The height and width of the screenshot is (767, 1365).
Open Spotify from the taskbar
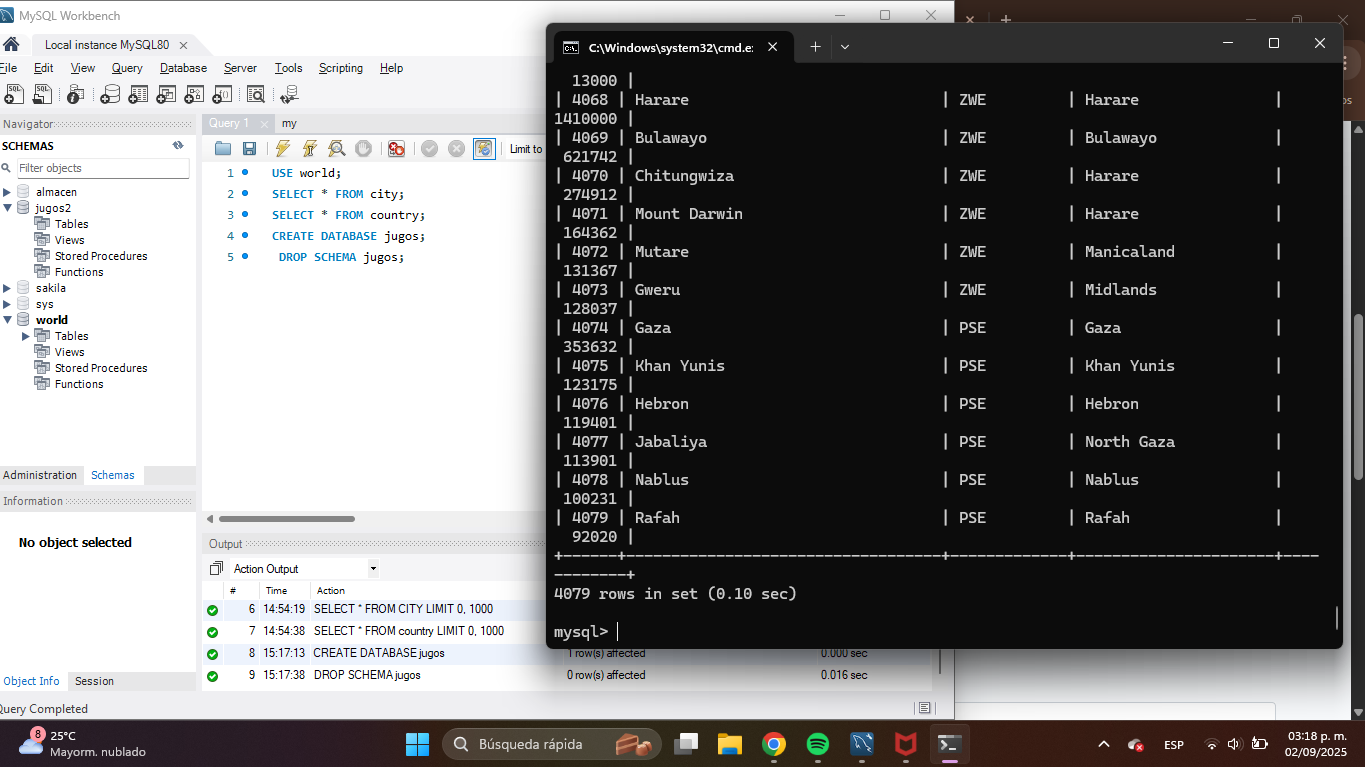pos(817,744)
